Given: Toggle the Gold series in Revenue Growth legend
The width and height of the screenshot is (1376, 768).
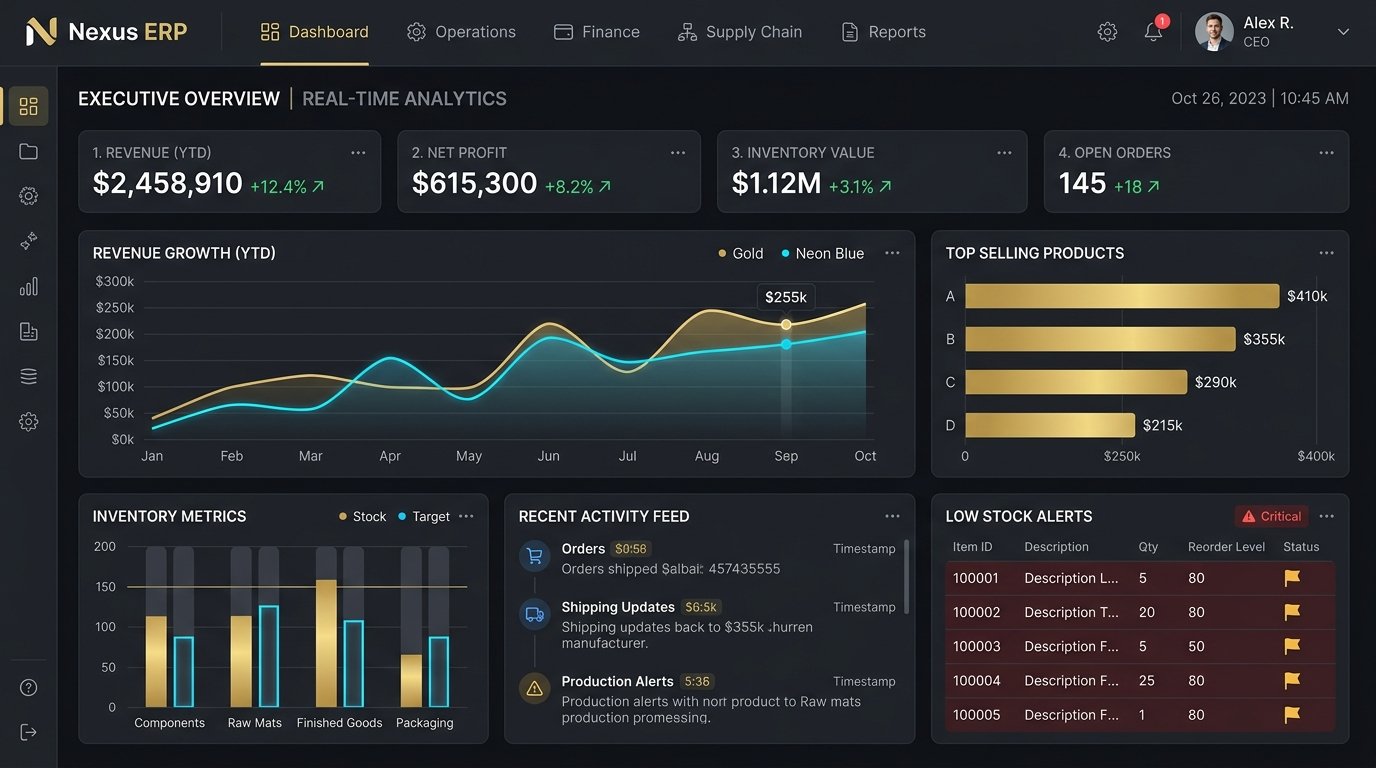Looking at the screenshot, I should [741, 254].
